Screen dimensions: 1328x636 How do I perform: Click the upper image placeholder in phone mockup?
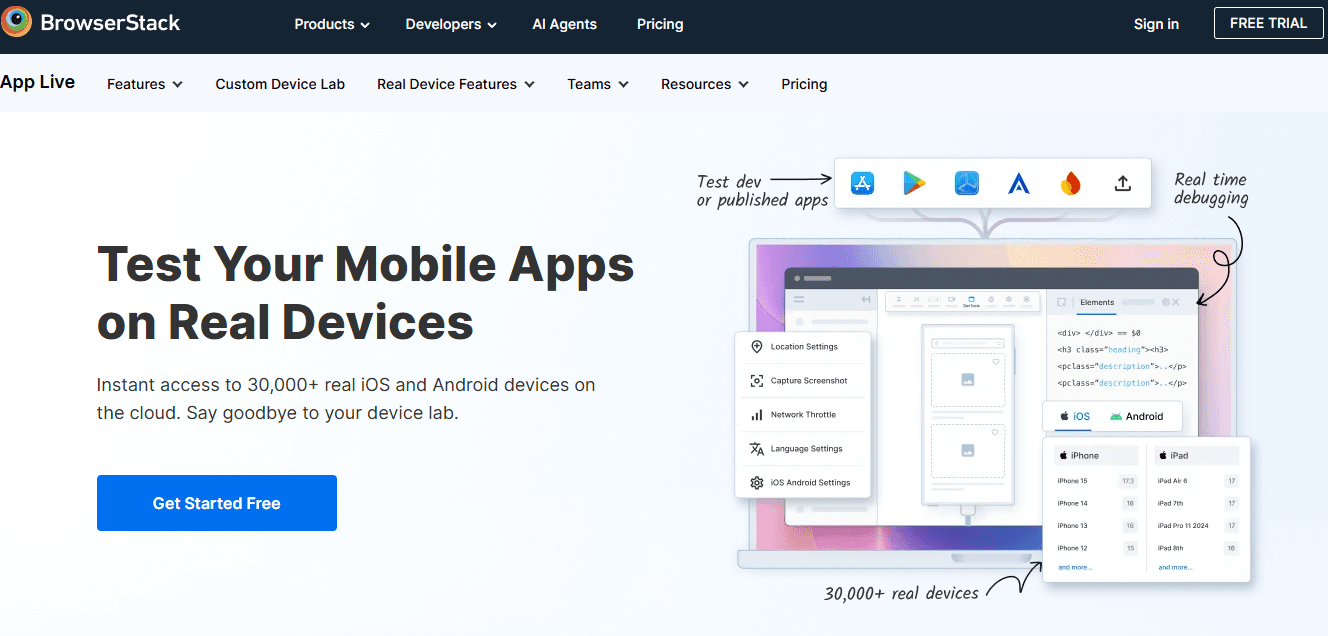tap(967, 380)
